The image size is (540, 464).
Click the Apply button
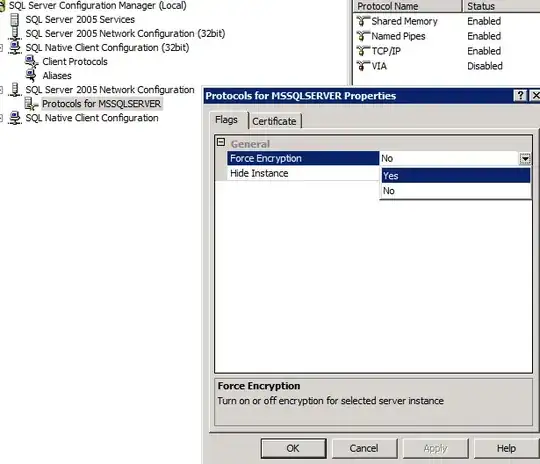point(436,448)
